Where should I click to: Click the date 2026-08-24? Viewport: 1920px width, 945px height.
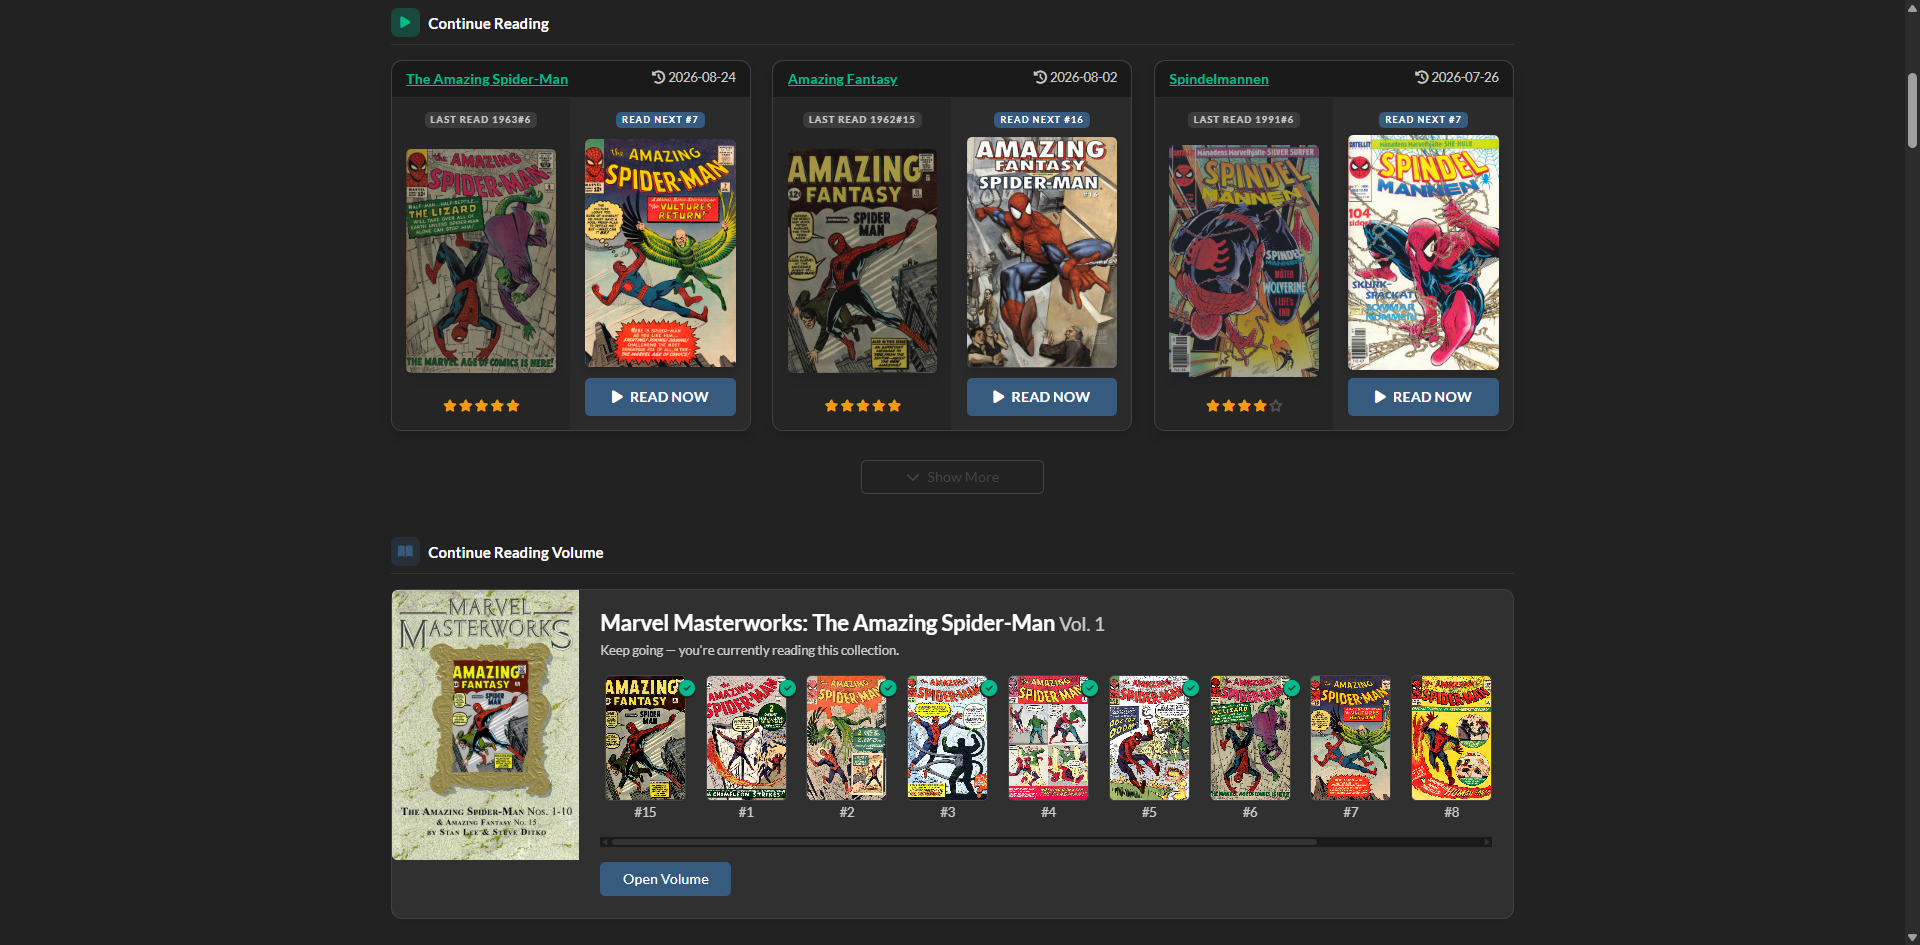click(702, 77)
